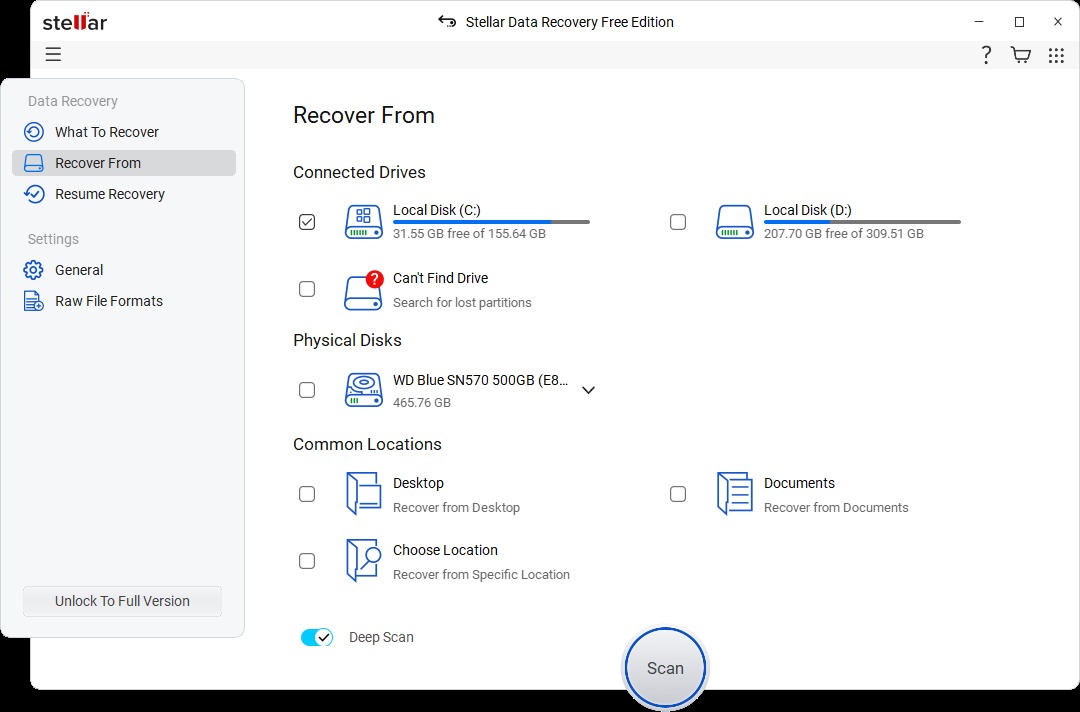Select the What To Recover sidebar icon
The height and width of the screenshot is (712, 1080).
point(35,131)
